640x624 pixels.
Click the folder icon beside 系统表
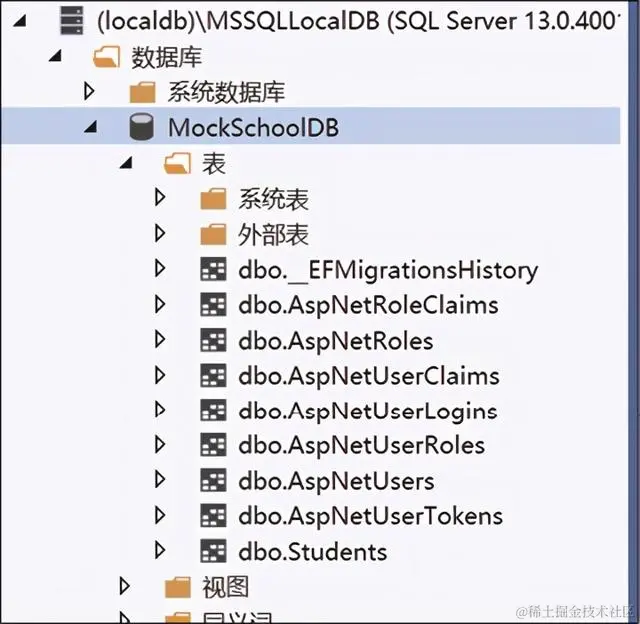click(x=213, y=199)
